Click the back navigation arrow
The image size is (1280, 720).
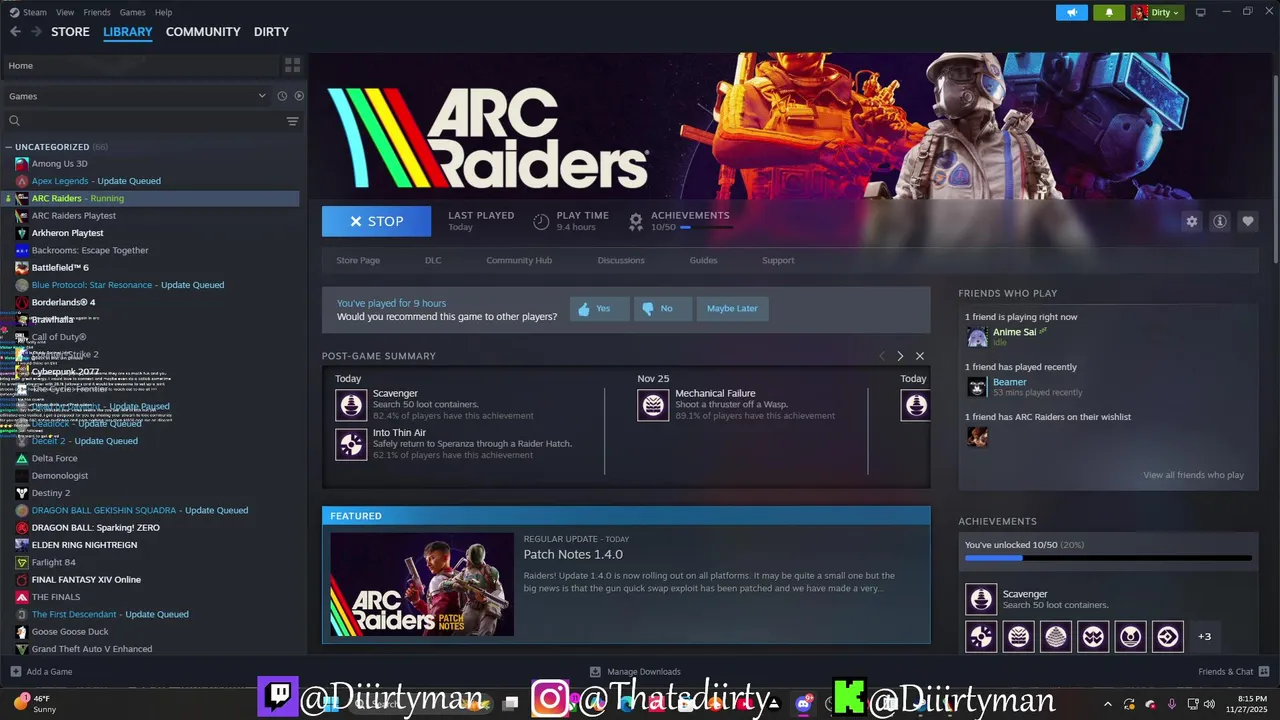coord(15,32)
